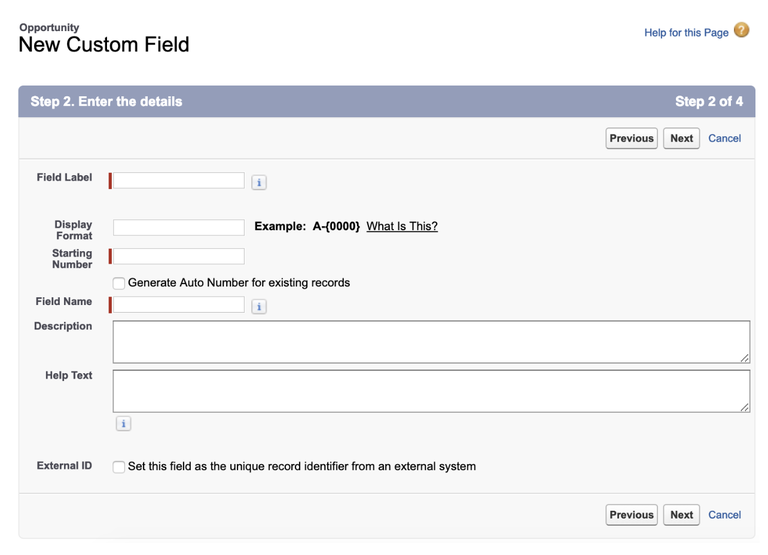Click info icon beside Field Name input
Image resolution: width=768 pixels, height=555 pixels.
tap(259, 307)
